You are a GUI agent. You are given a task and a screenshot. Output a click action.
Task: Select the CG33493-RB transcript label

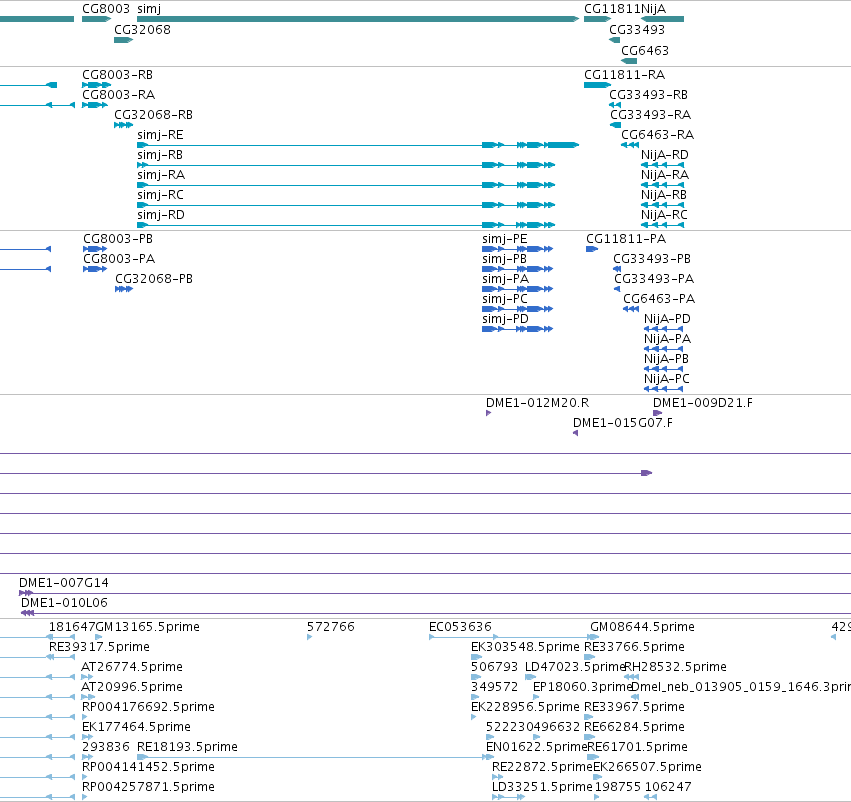tap(648, 94)
